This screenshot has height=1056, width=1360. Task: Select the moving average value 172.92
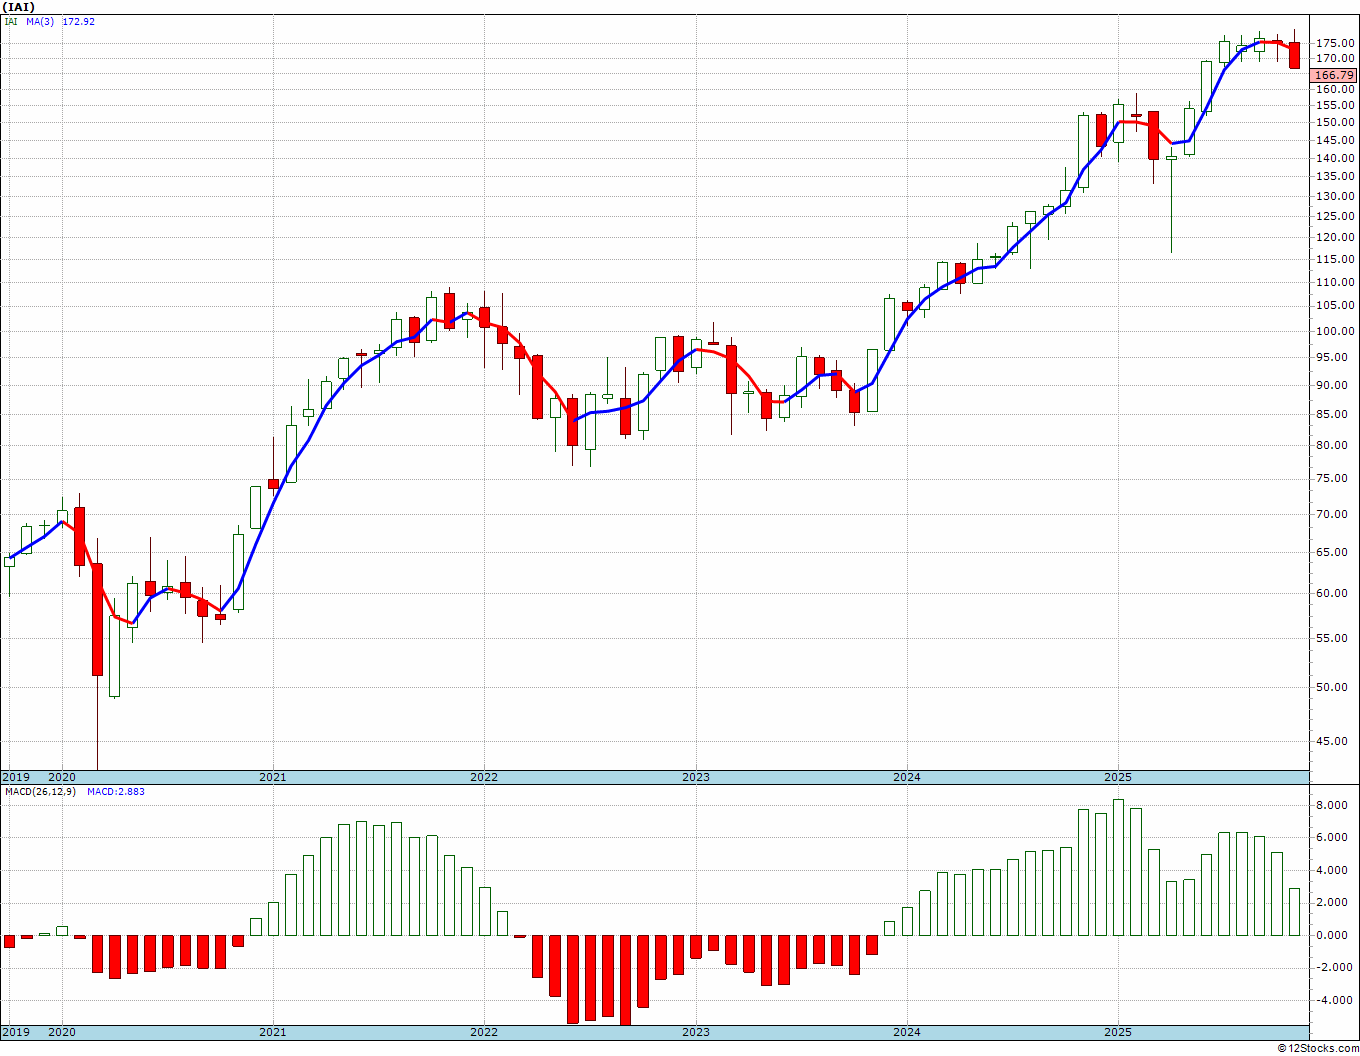point(79,21)
